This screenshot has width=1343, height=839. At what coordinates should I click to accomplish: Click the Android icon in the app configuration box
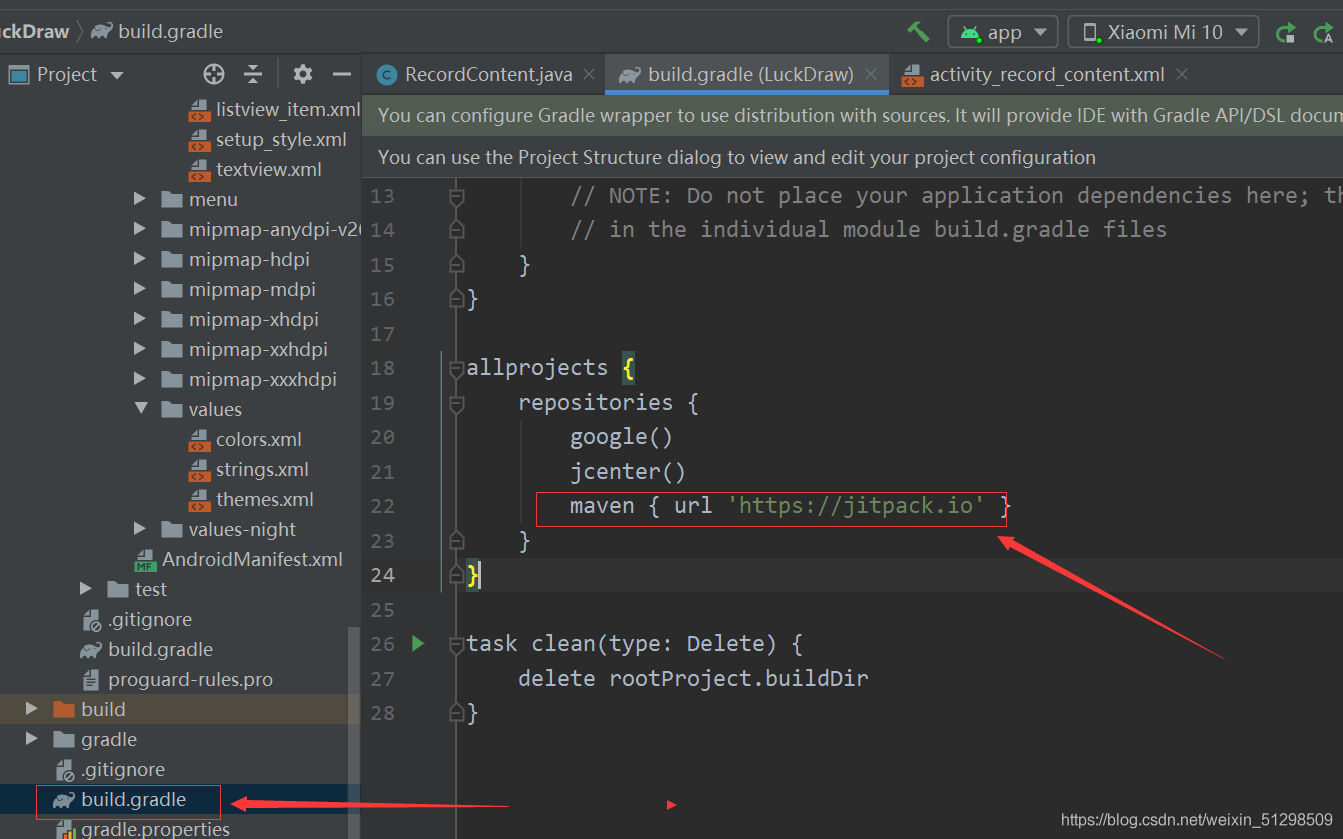click(x=969, y=32)
